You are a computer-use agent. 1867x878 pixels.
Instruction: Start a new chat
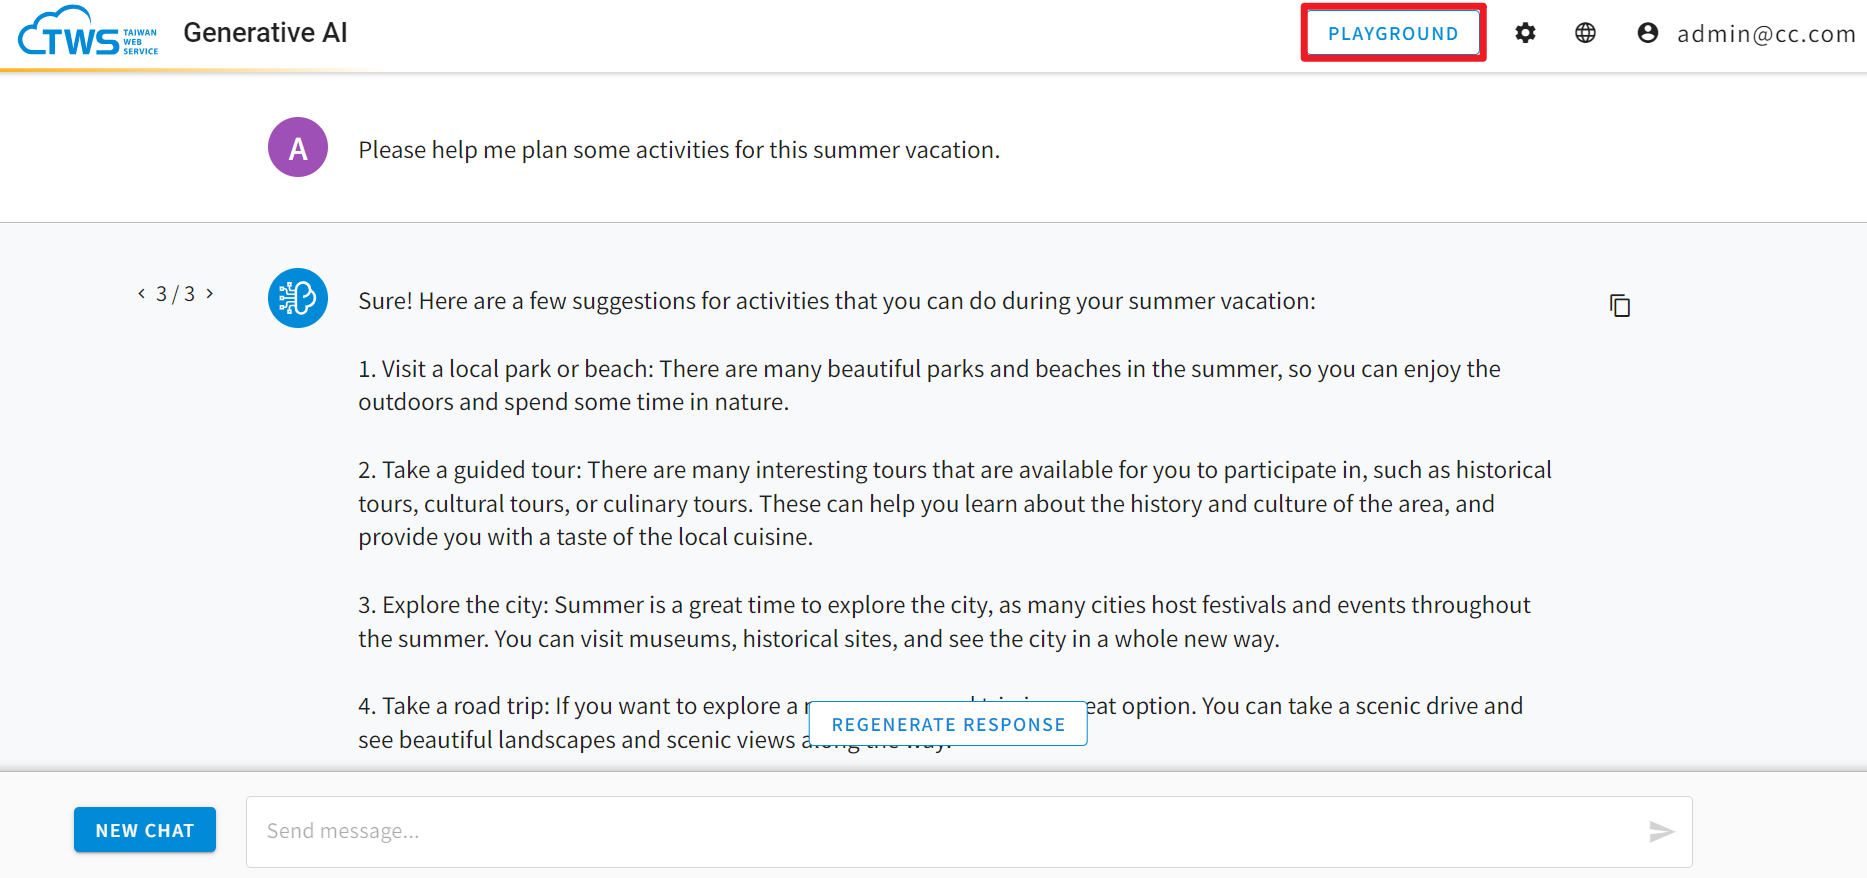(145, 830)
